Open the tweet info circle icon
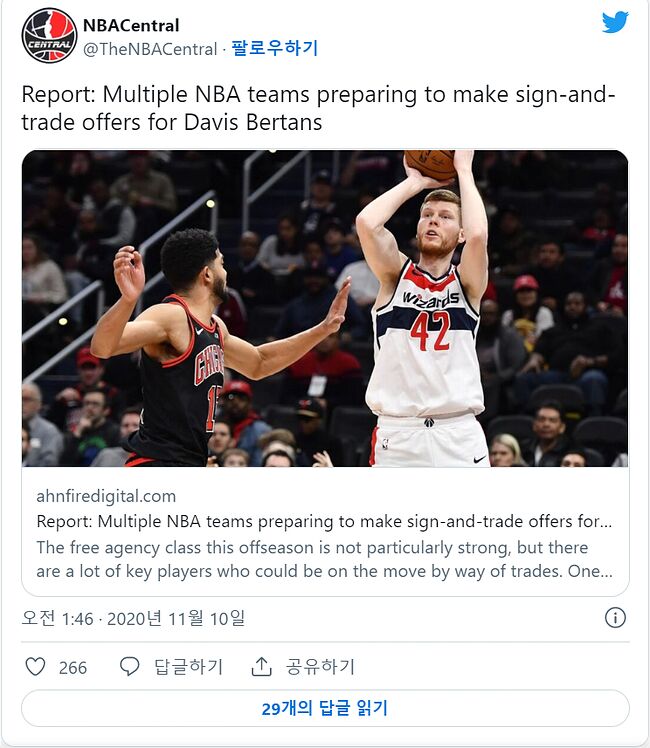The width and height of the screenshot is (650, 748). coord(615,618)
